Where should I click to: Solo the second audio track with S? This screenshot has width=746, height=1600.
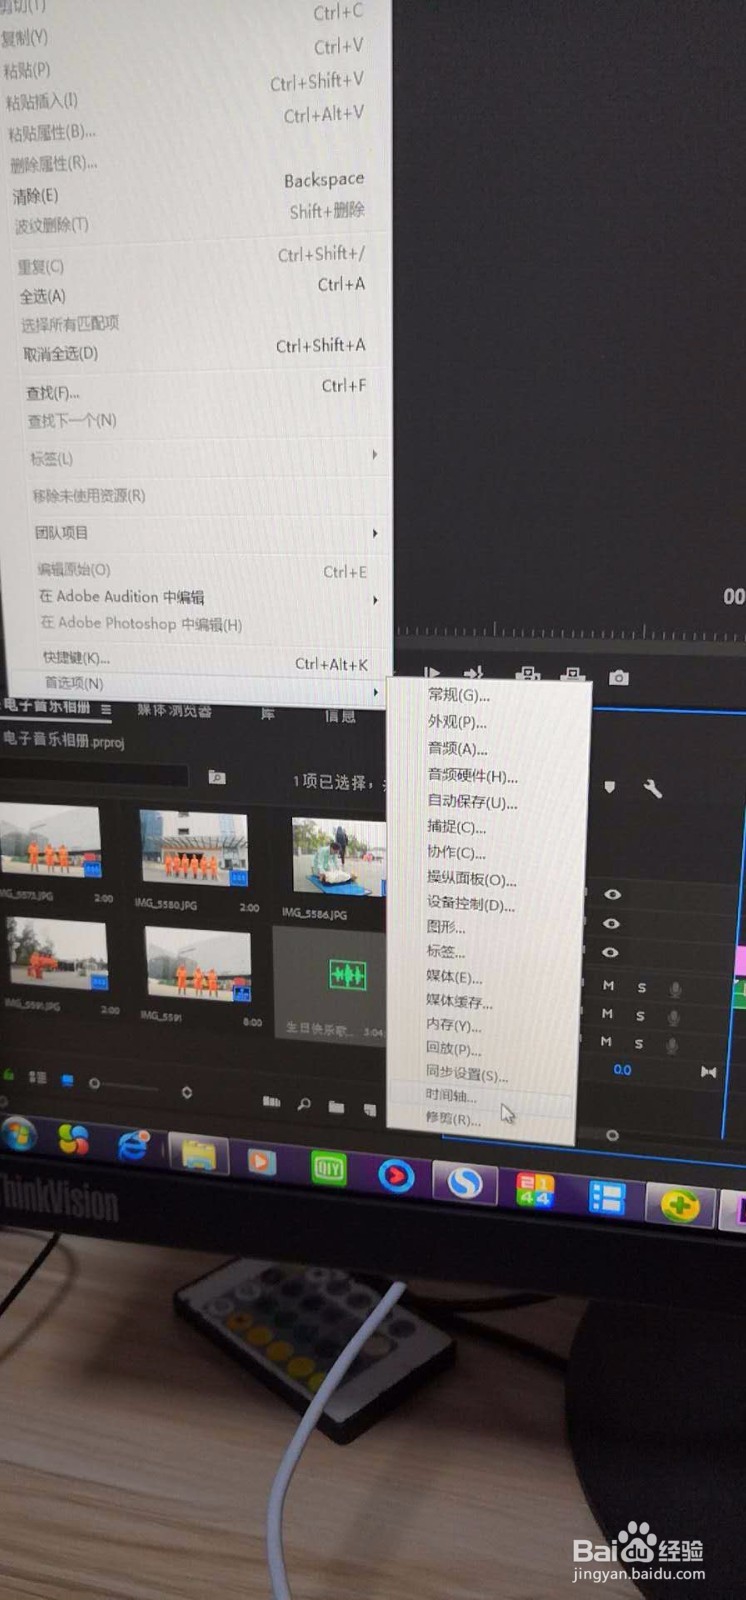[640, 1016]
